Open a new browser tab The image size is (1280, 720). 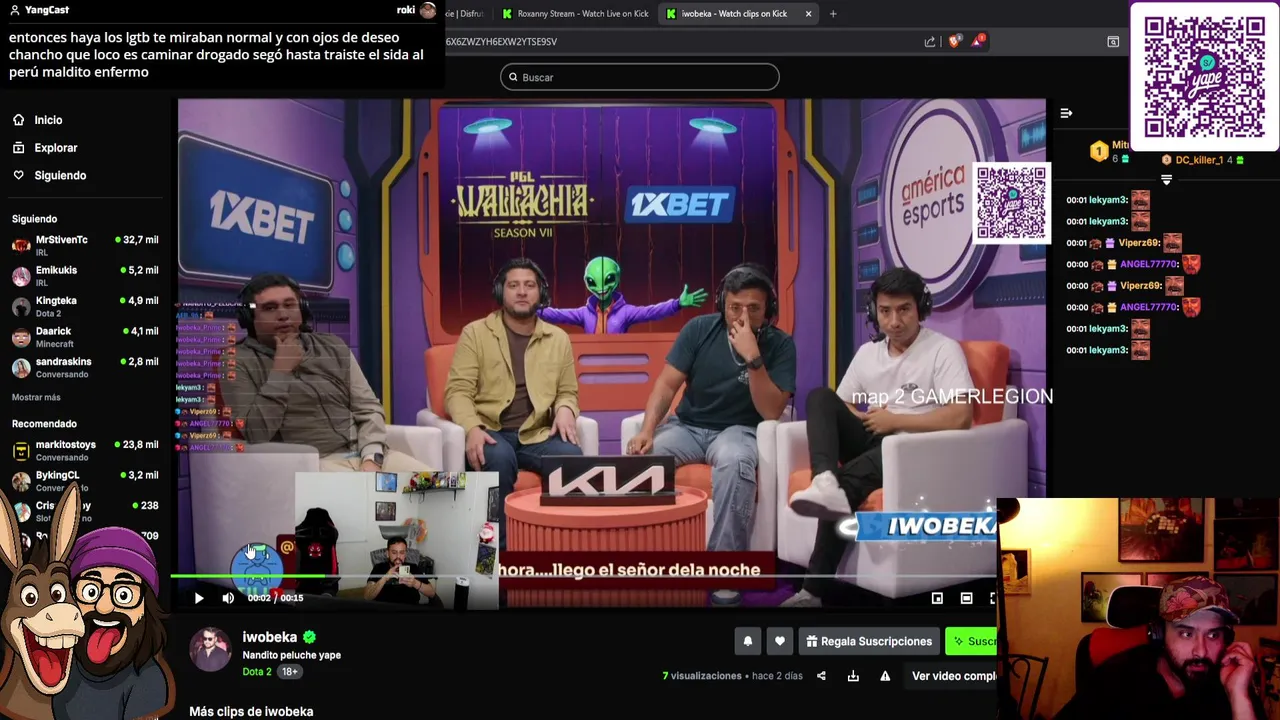[833, 14]
